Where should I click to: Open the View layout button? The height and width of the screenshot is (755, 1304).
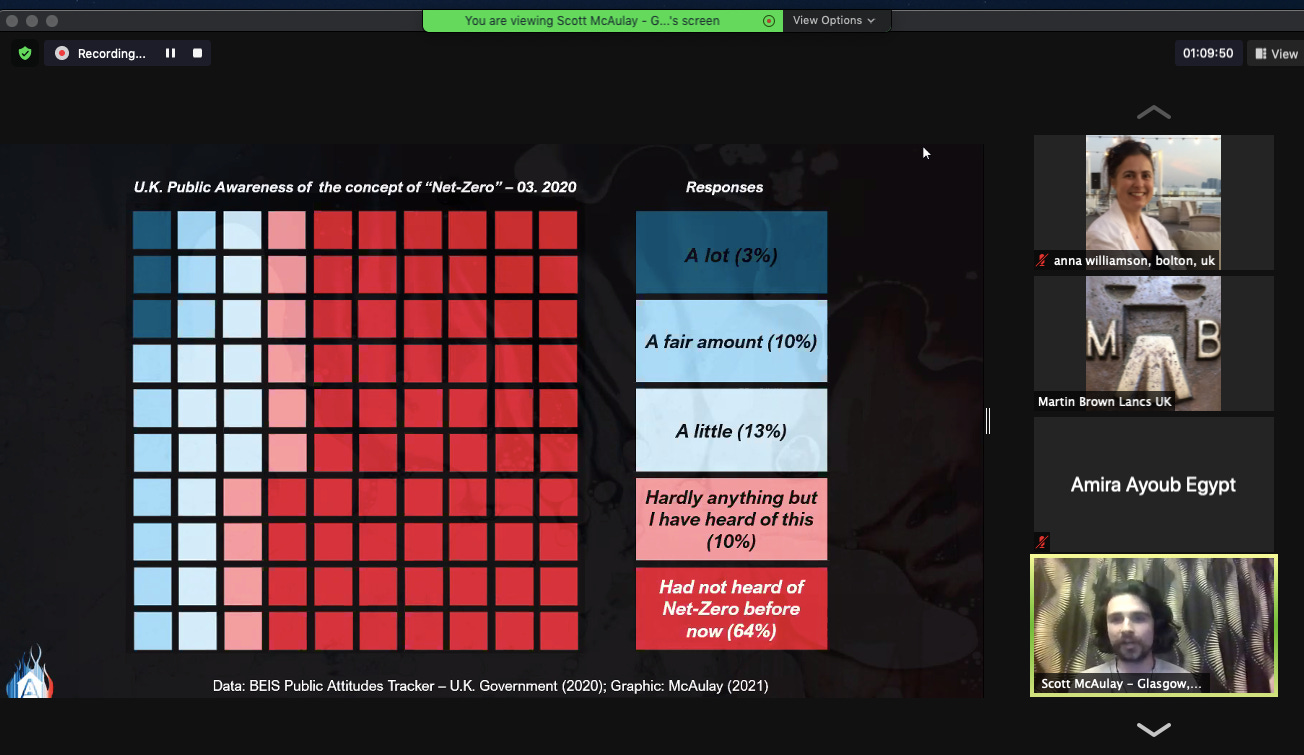coord(1276,54)
